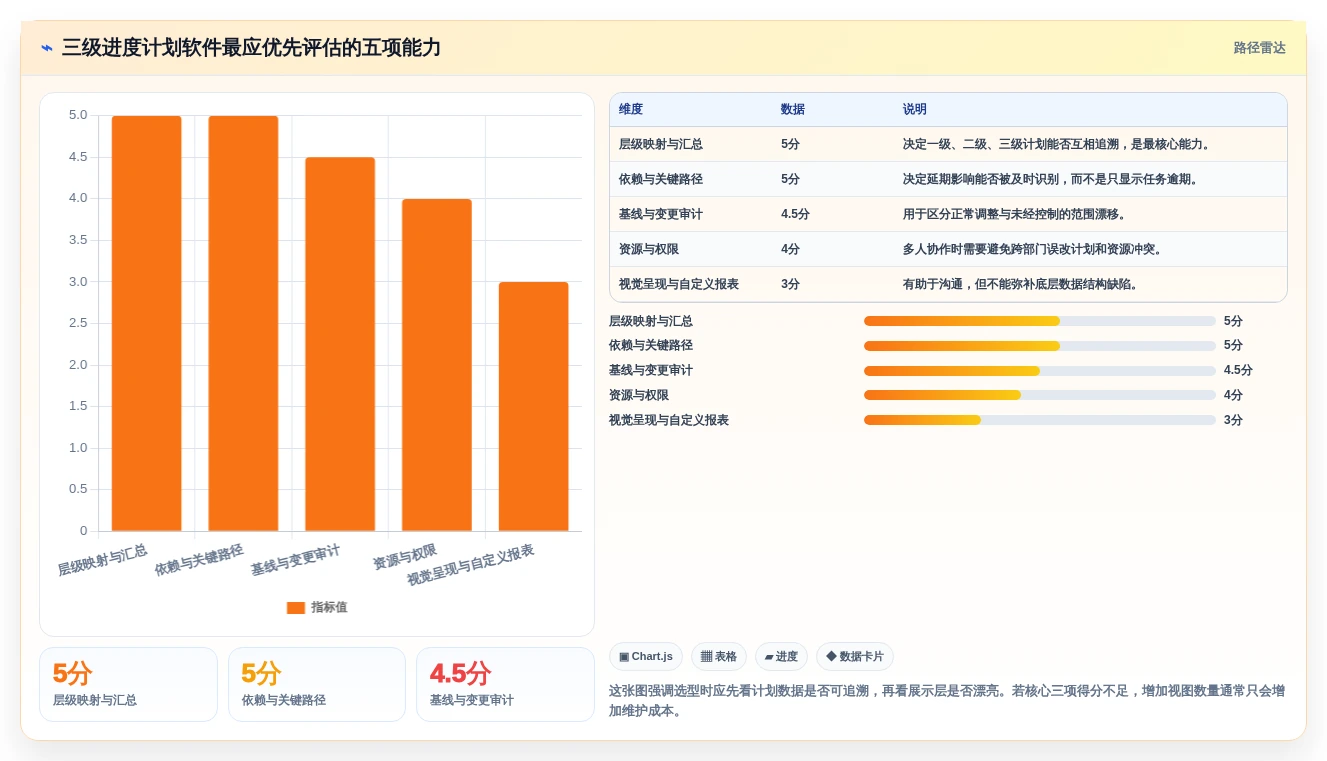Viewport: 1327px width, 761px height.
Task: Click 层级映射与汇总 in the table's first row
Action: [661, 144]
